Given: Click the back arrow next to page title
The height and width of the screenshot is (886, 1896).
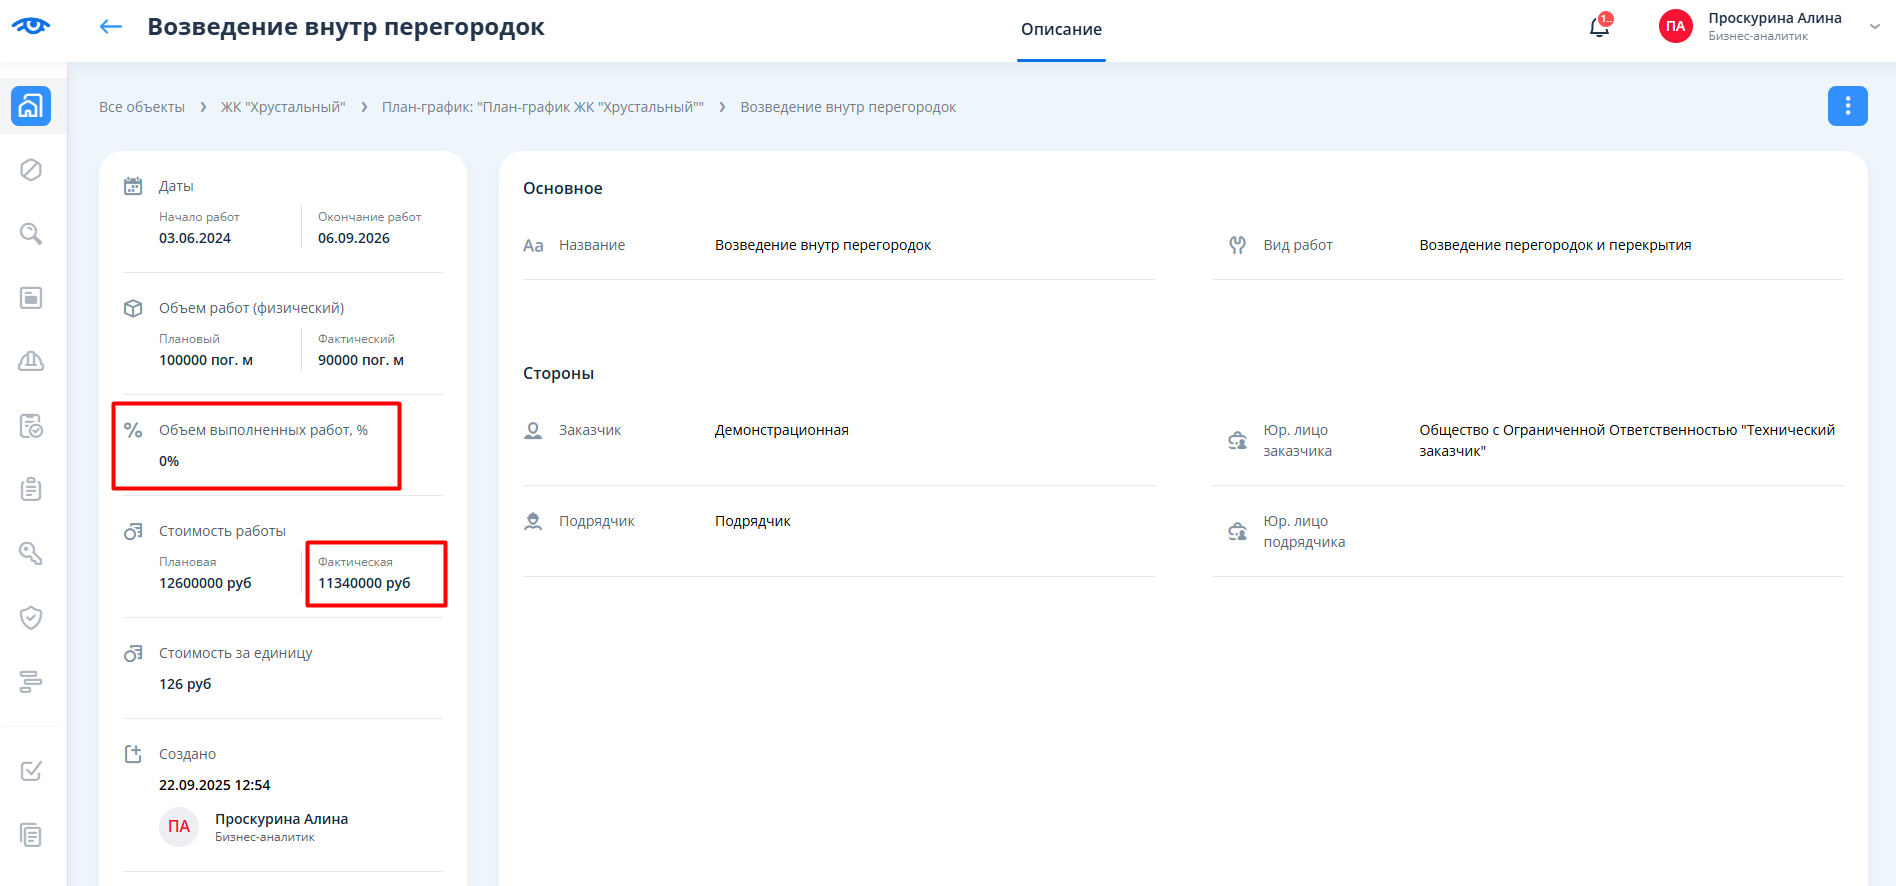Looking at the screenshot, I should point(110,27).
